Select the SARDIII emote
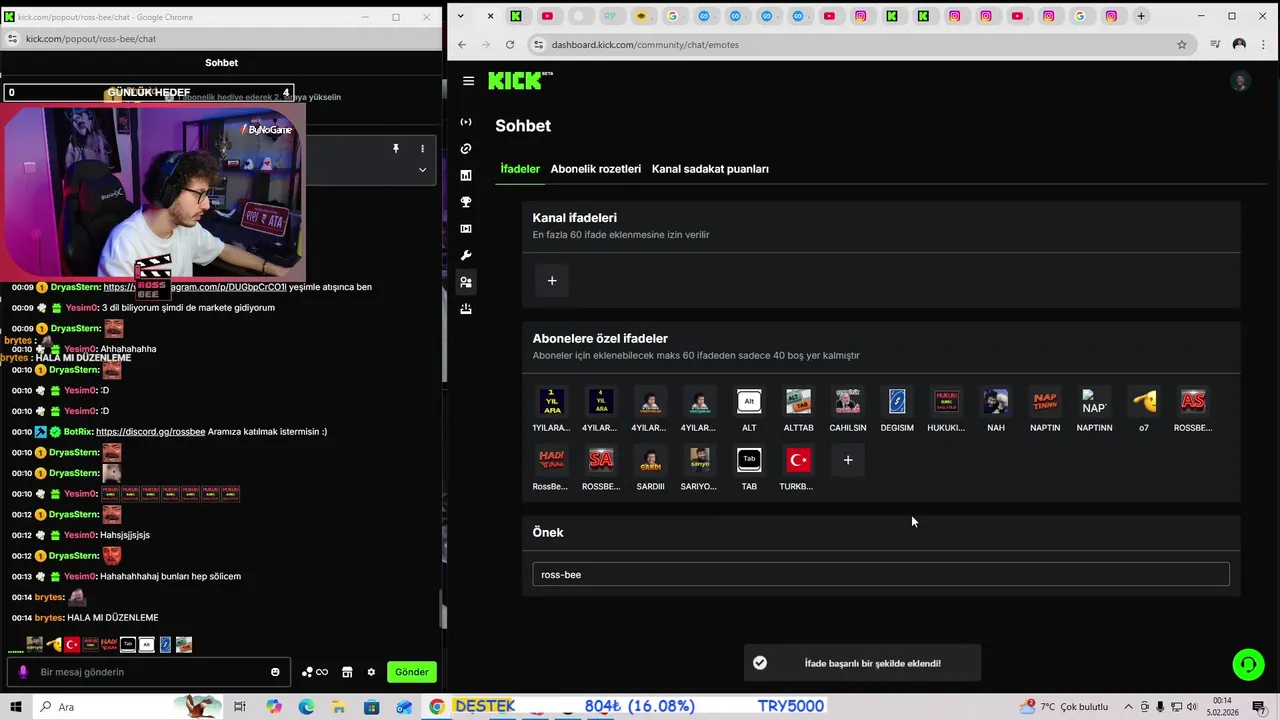The width and height of the screenshot is (1280, 720). tap(650, 460)
